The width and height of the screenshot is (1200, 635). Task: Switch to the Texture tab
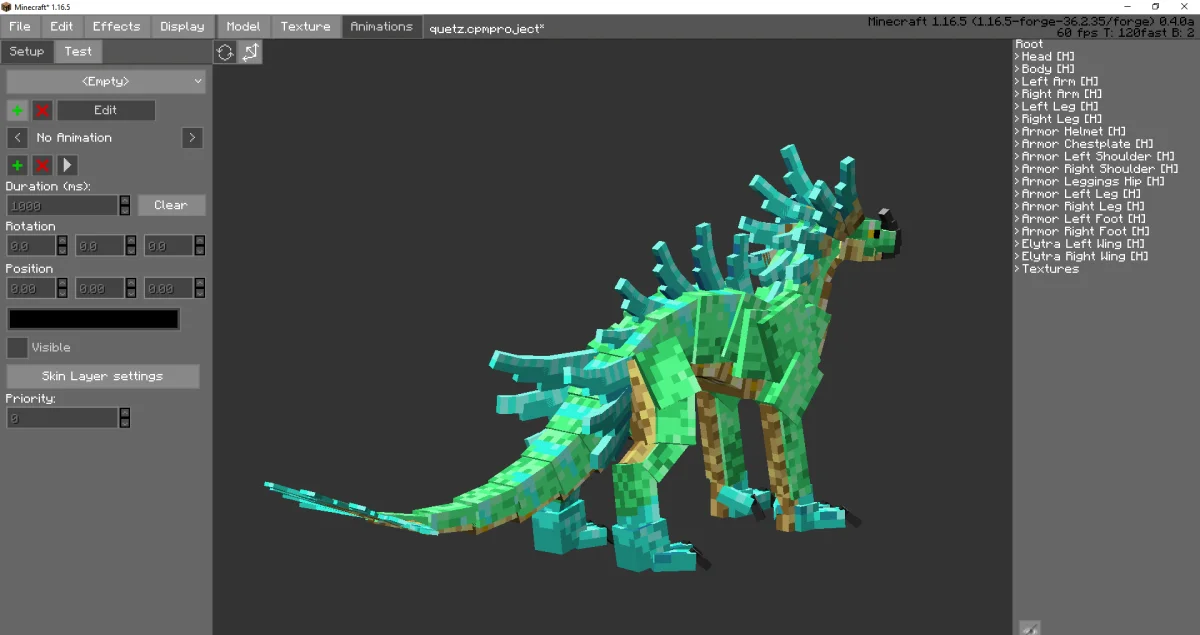coord(306,27)
